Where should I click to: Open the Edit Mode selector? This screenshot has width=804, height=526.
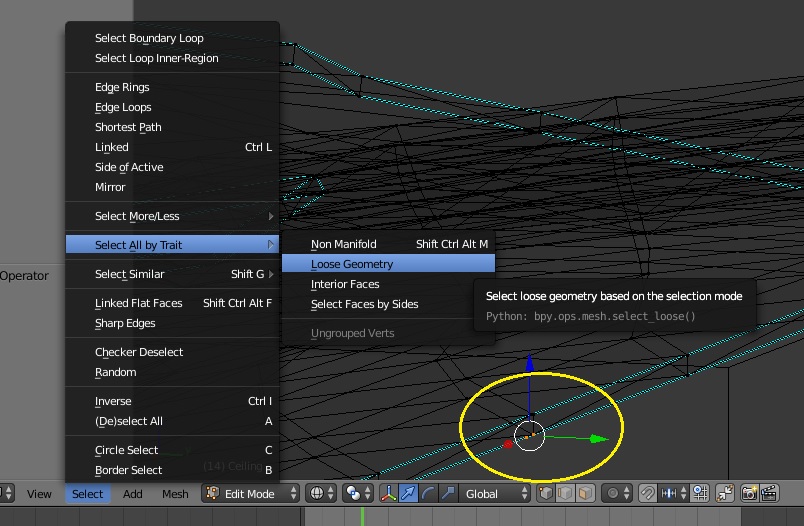(x=250, y=493)
